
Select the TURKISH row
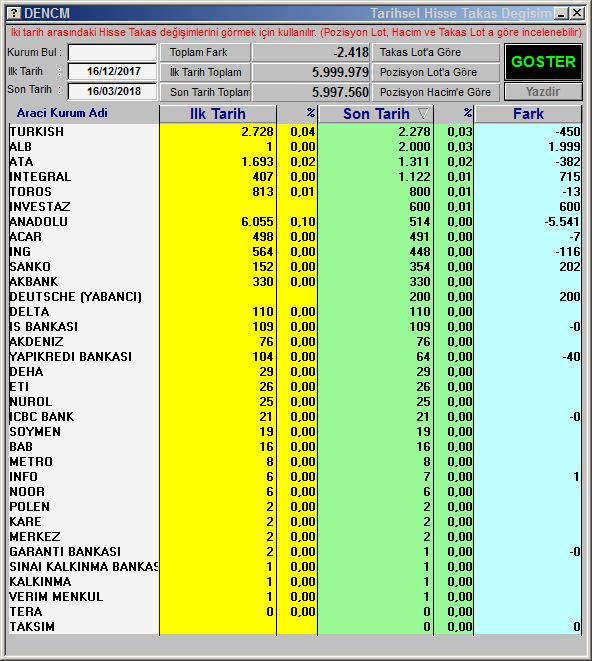coord(295,132)
